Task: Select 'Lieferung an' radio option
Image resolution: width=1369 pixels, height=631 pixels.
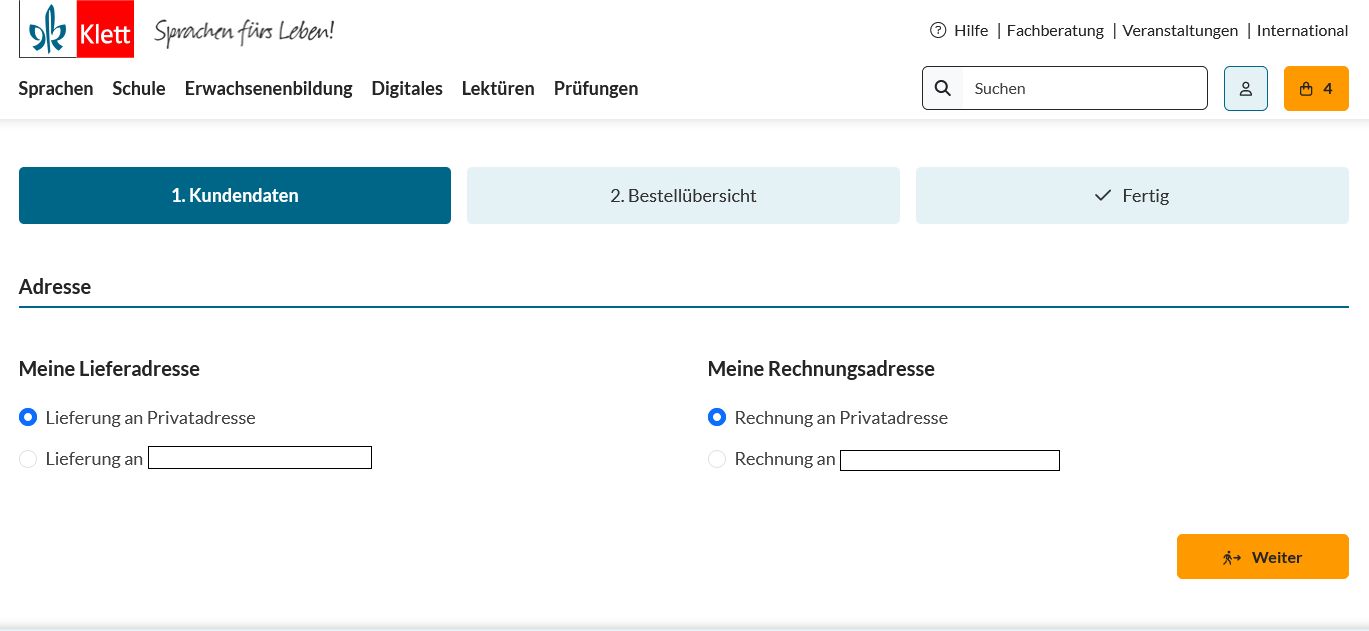Action: (28, 458)
